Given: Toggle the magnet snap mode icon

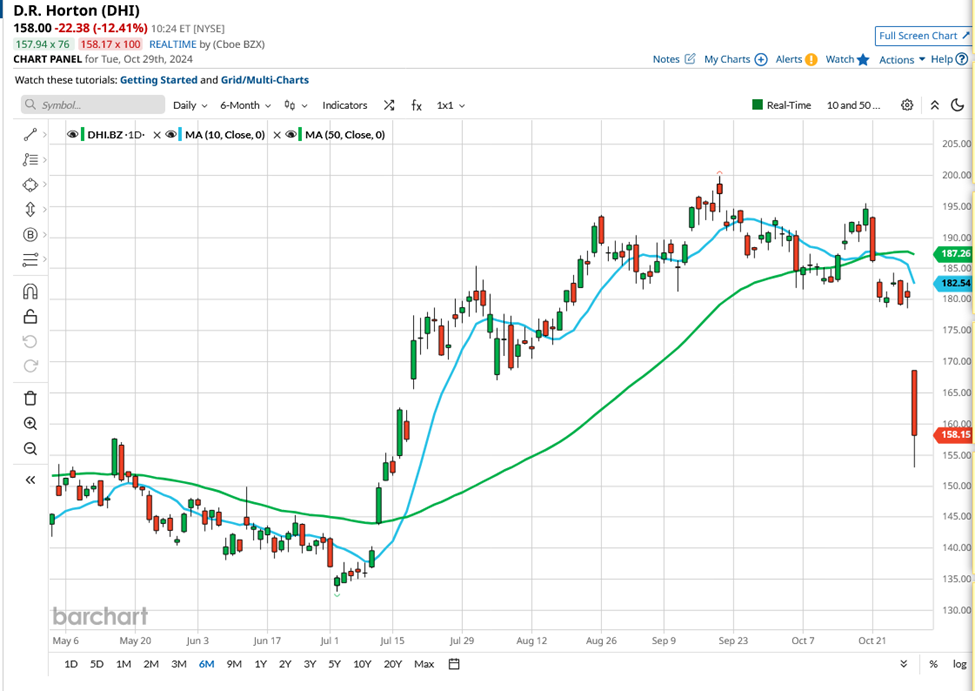Looking at the screenshot, I should tap(29, 292).
